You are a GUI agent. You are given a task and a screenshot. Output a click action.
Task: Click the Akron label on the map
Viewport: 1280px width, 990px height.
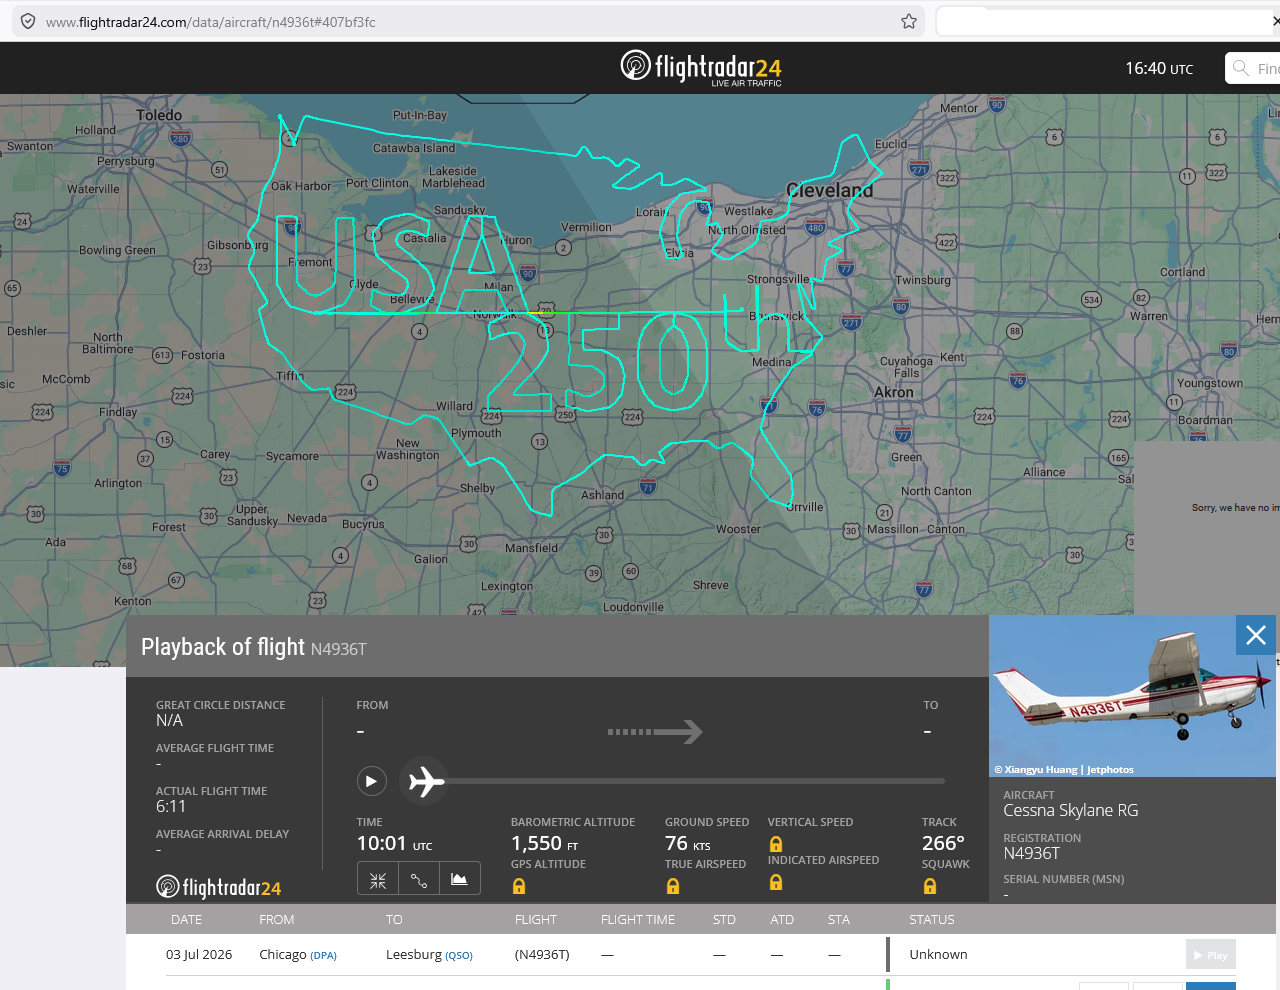894,392
